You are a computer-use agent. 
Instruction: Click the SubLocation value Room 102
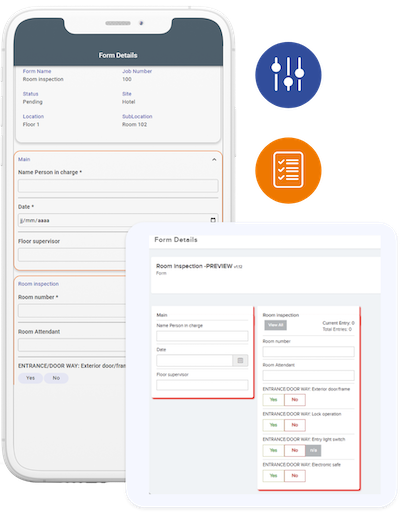[134, 124]
